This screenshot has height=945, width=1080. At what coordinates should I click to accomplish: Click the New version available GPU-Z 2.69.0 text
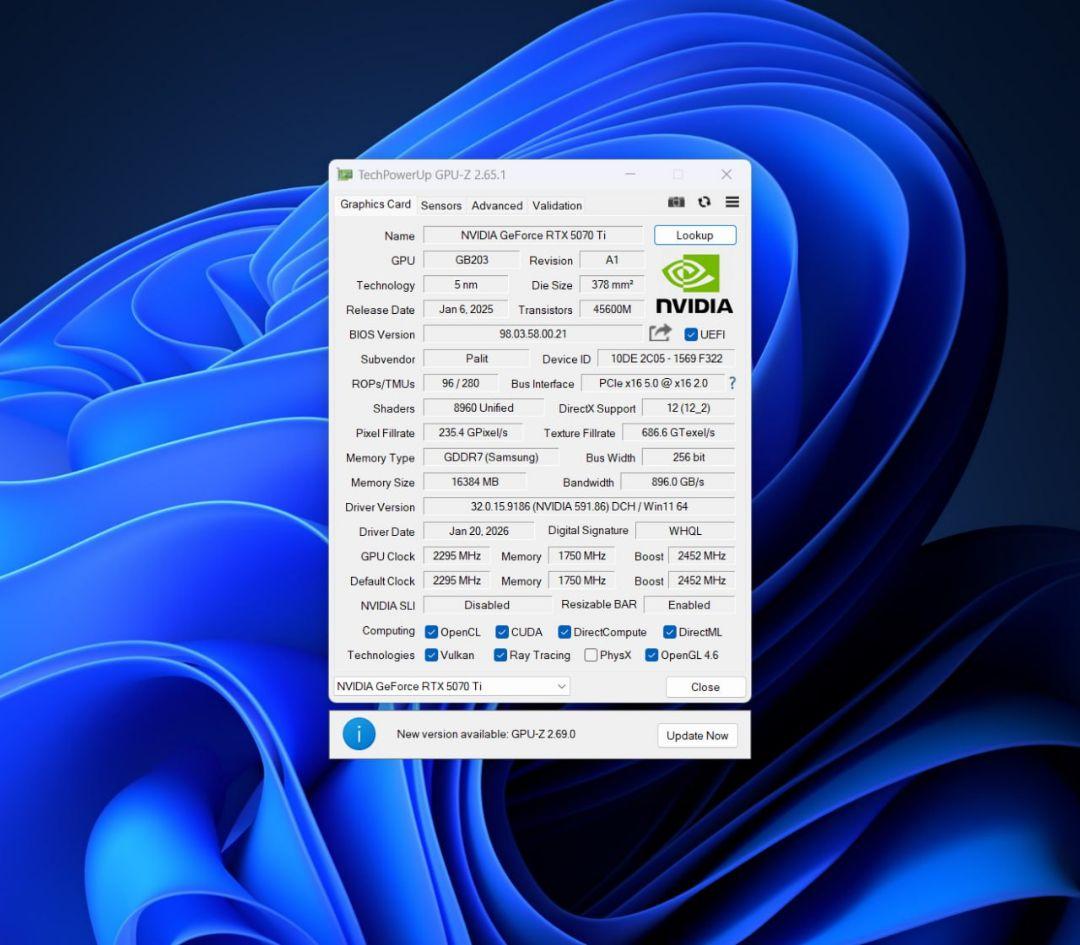pos(486,734)
